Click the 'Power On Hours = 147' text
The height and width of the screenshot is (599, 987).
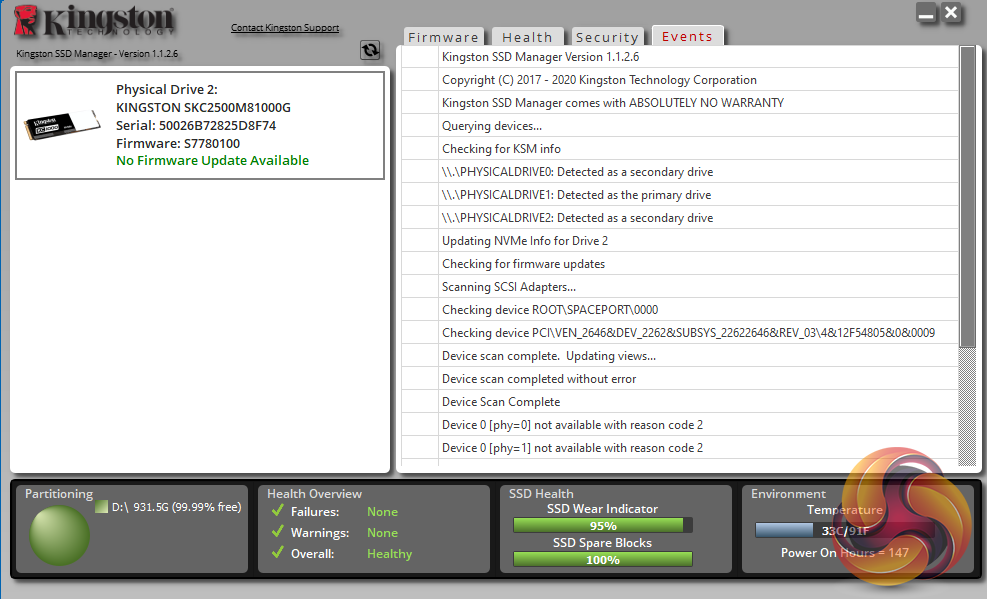pyautogui.click(x=845, y=552)
